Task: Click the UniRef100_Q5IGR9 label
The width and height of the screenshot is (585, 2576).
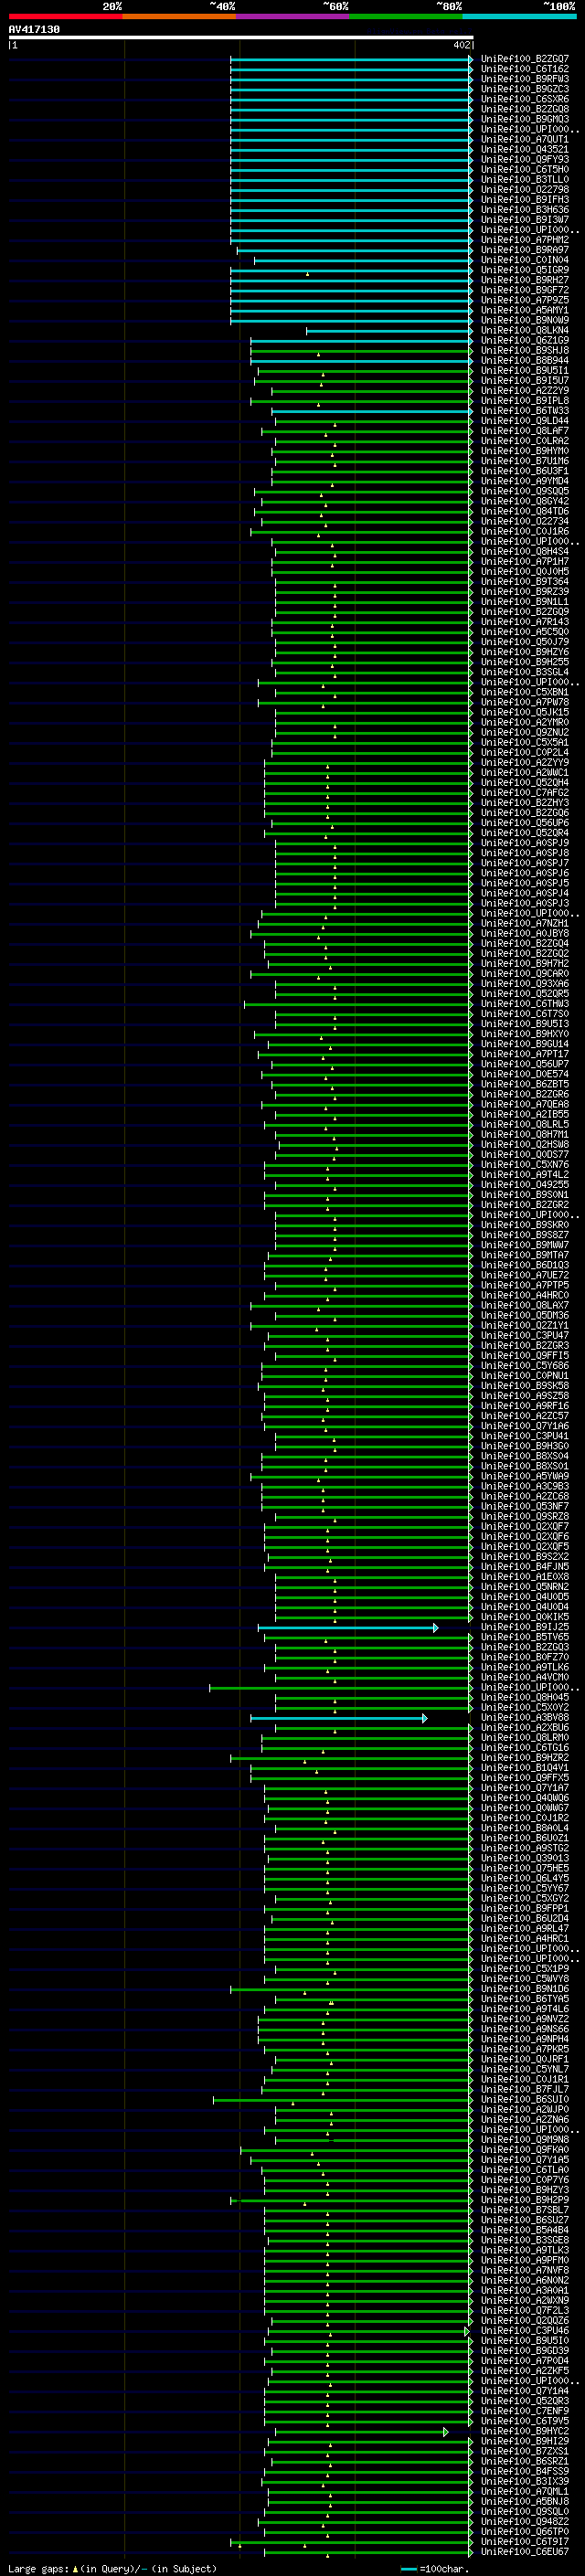Action: coord(525,270)
